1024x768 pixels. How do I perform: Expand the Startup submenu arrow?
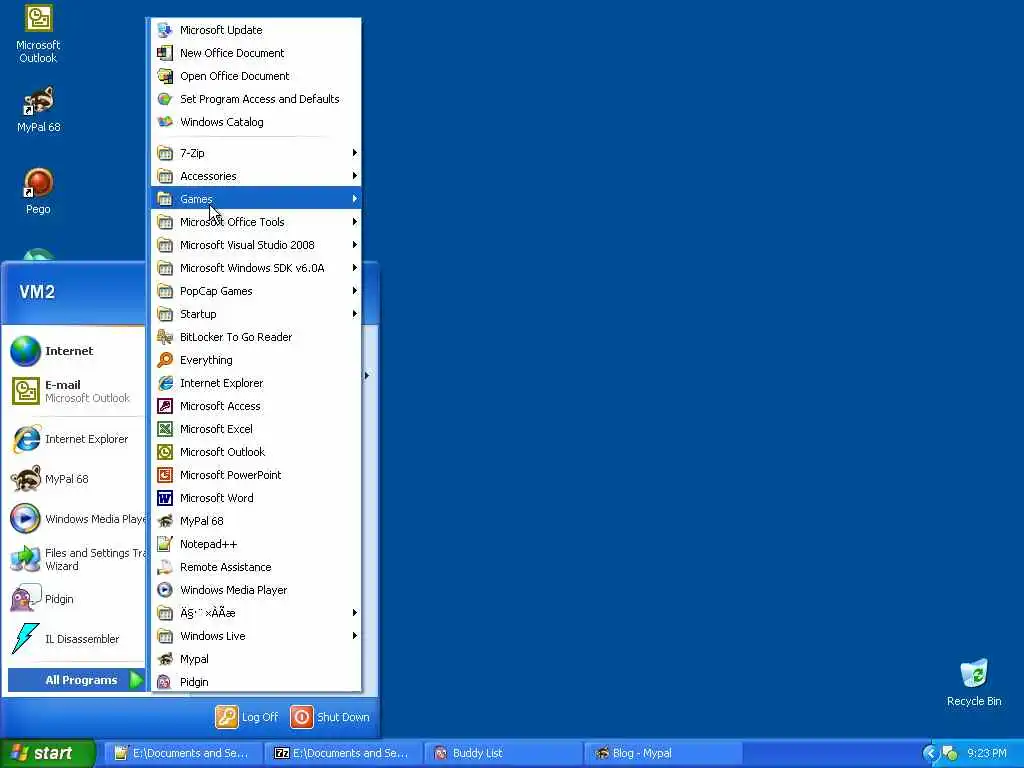pyautogui.click(x=355, y=313)
